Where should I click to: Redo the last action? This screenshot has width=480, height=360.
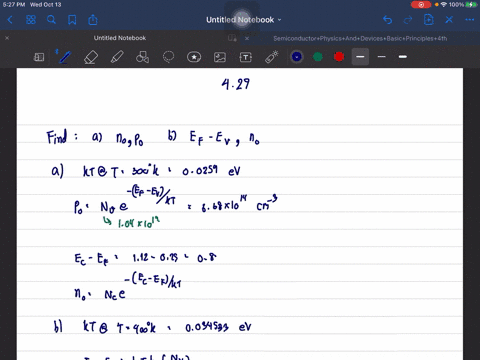[408, 20]
